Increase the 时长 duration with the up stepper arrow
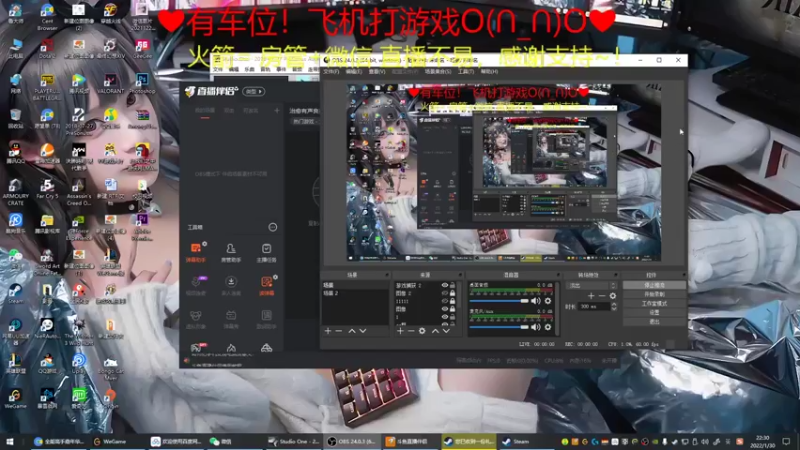Viewport: 800px width, 450px height. coord(614,304)
